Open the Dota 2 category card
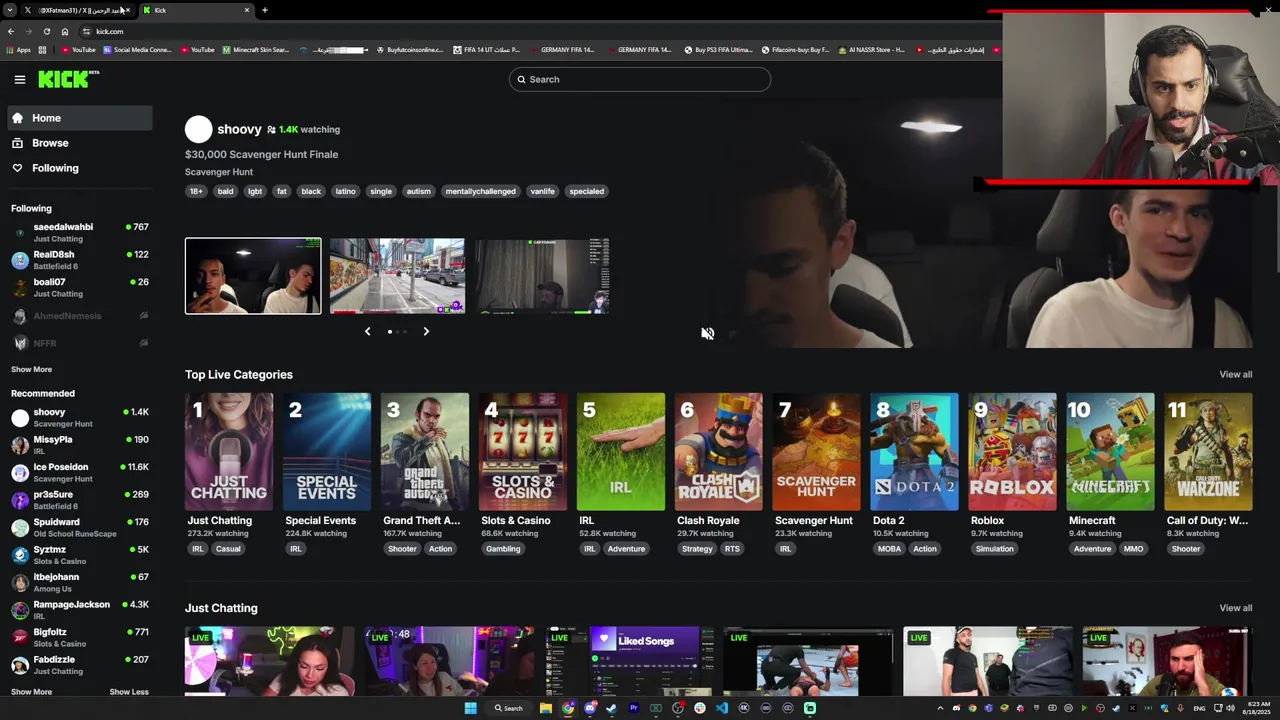This screenshot has width=1280, height=720. pos(914,452)
